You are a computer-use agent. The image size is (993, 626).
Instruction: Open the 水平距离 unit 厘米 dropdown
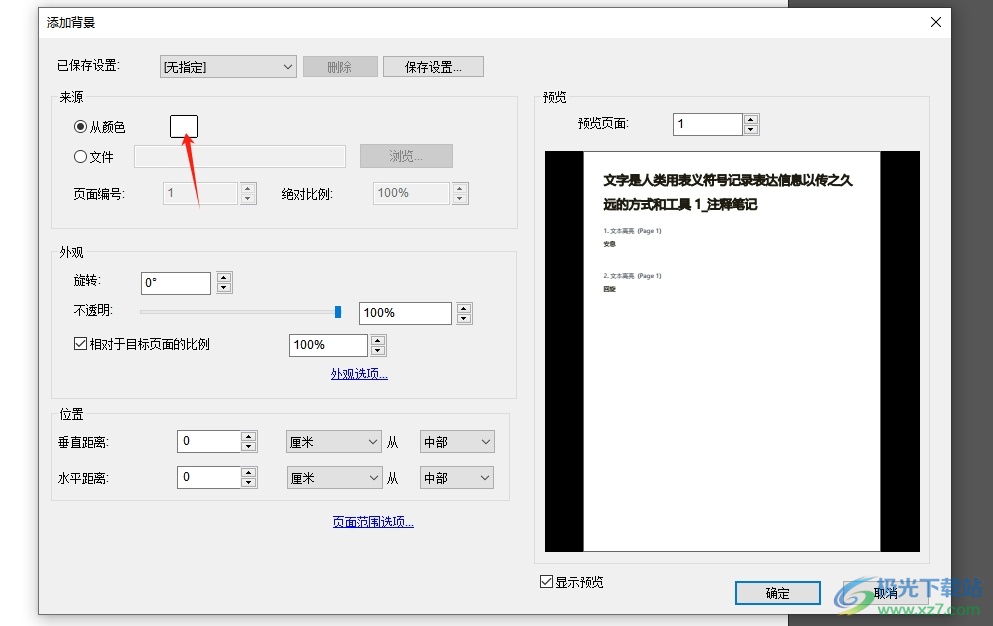coord(334,478)
